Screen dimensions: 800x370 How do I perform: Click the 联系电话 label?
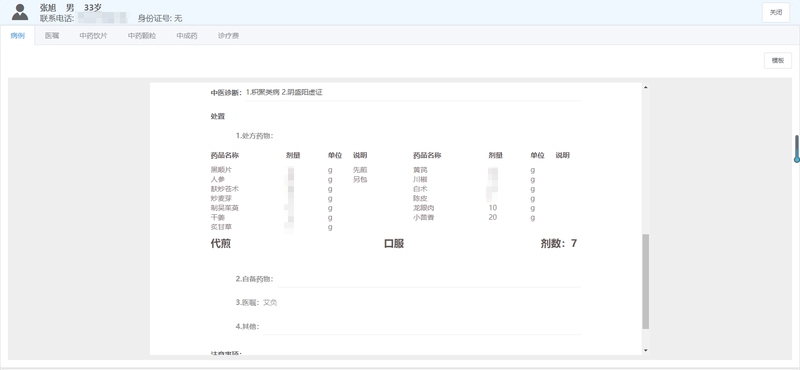tap(58, 18)
